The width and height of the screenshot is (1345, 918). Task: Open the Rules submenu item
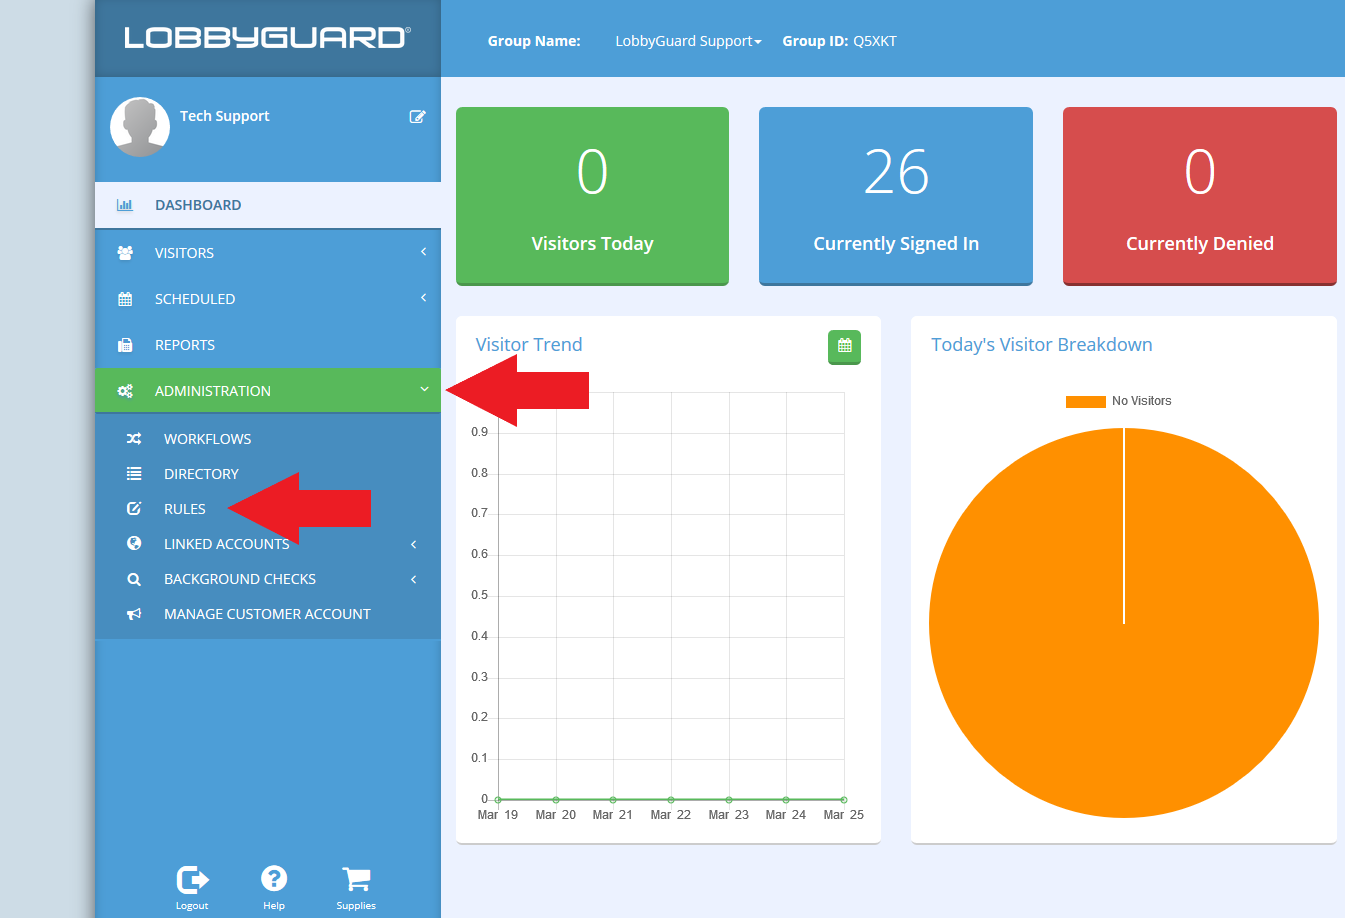[268, 509]
